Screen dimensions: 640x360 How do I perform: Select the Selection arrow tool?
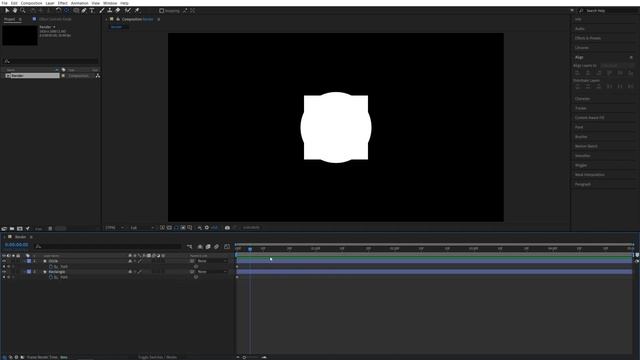coord(7,11)
